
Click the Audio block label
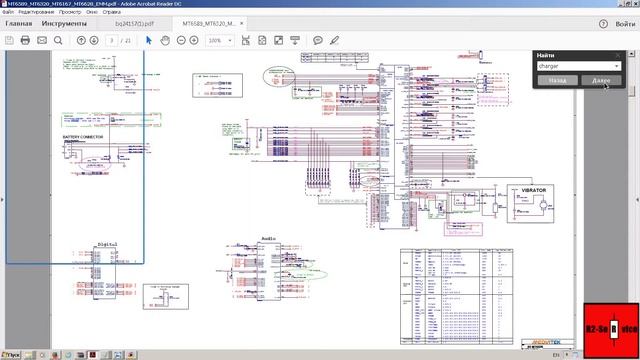pyautogui.click(x=268, y=239)
